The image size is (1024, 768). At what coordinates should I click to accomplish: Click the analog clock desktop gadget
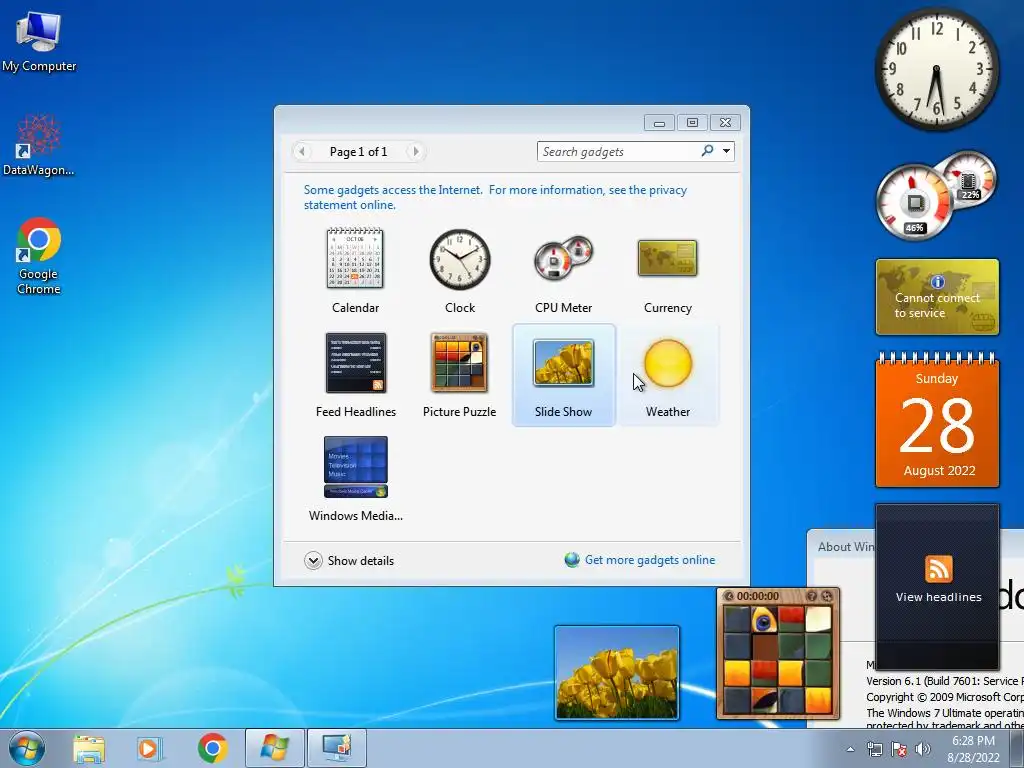(x=936, y=69)
